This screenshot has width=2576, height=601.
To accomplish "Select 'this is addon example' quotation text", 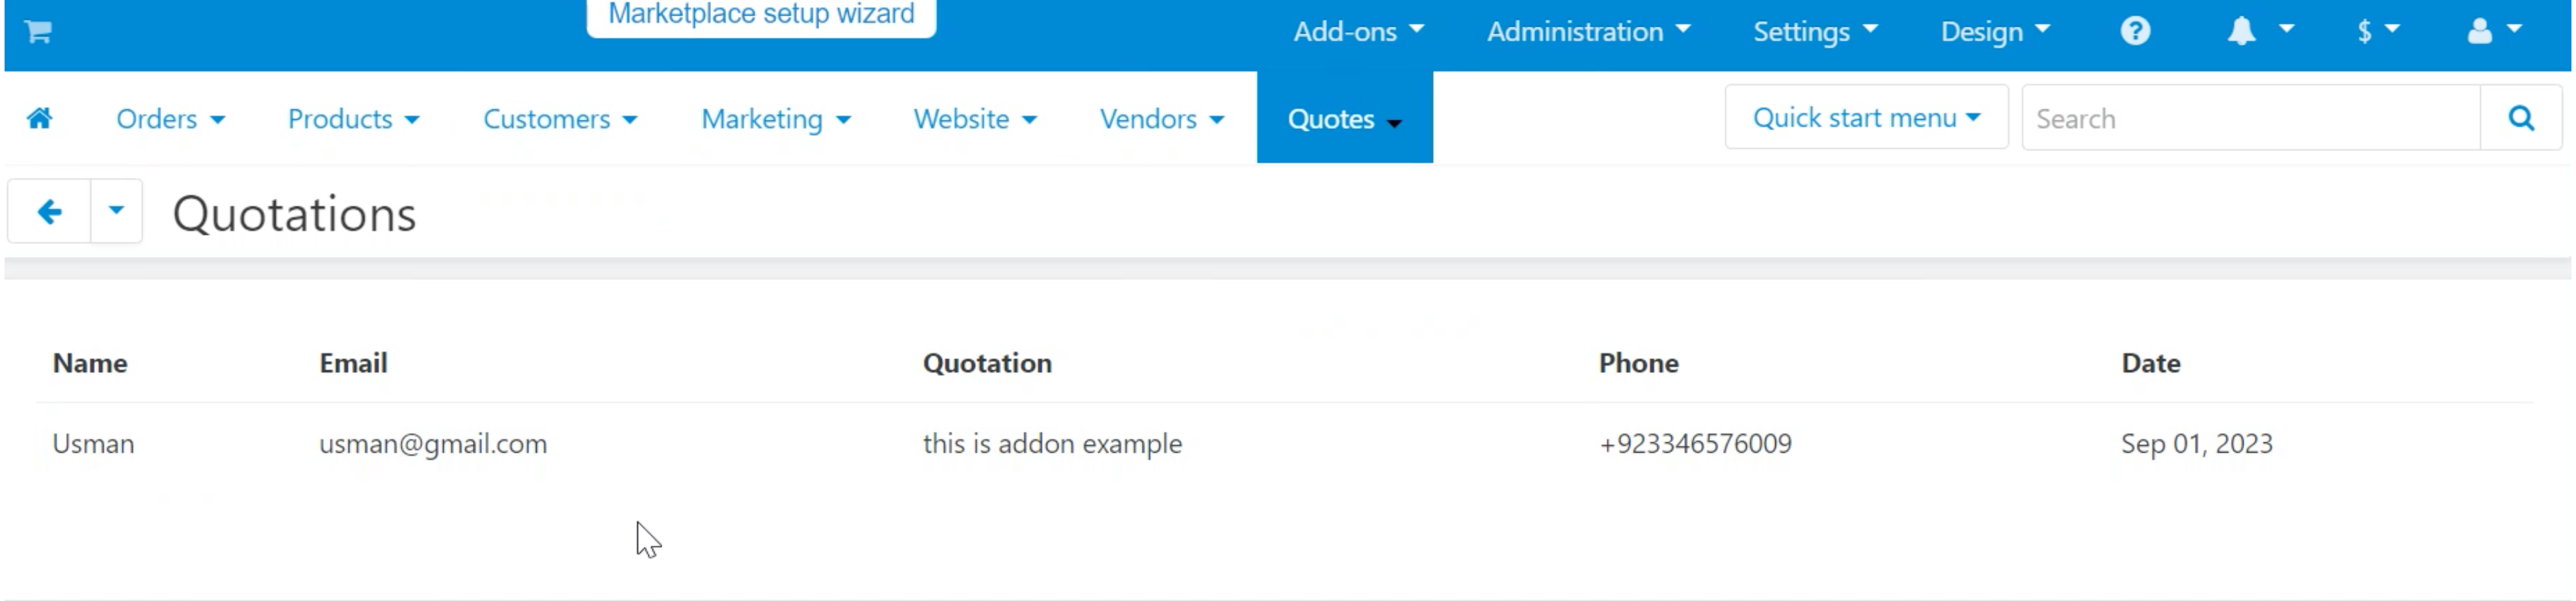I will (1052, 444).
